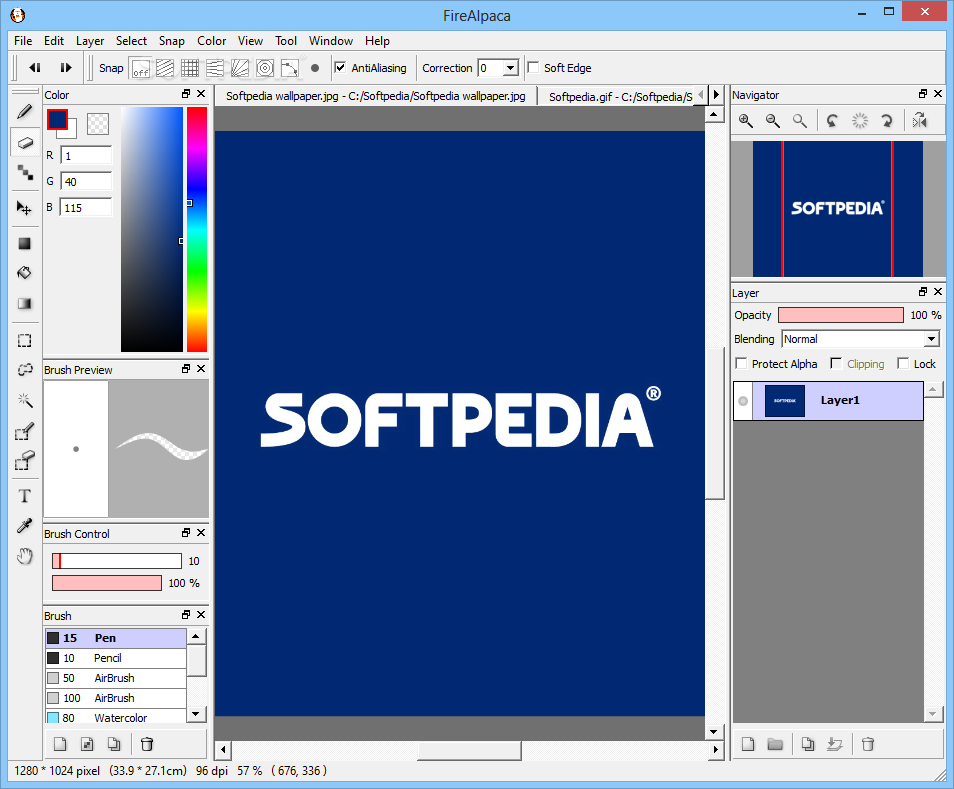Open the Select menu
Image resolution: width=954 pixels, height=789 pixels.
pyautogui.click(x=131, y=41)
